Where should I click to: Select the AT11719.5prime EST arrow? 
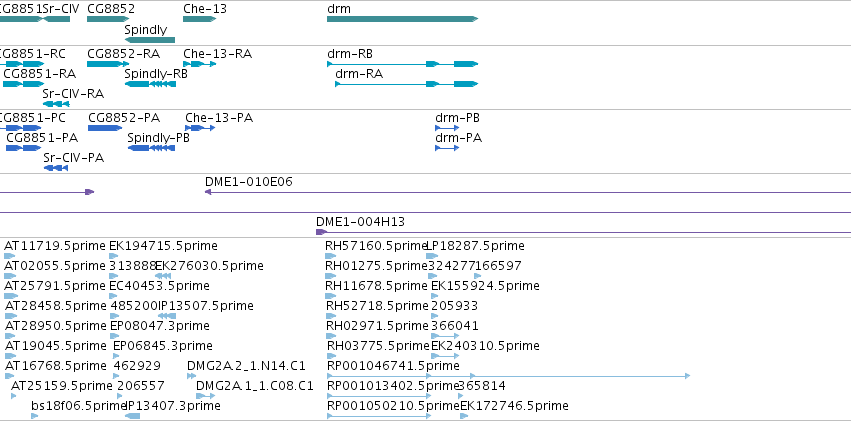10,256
